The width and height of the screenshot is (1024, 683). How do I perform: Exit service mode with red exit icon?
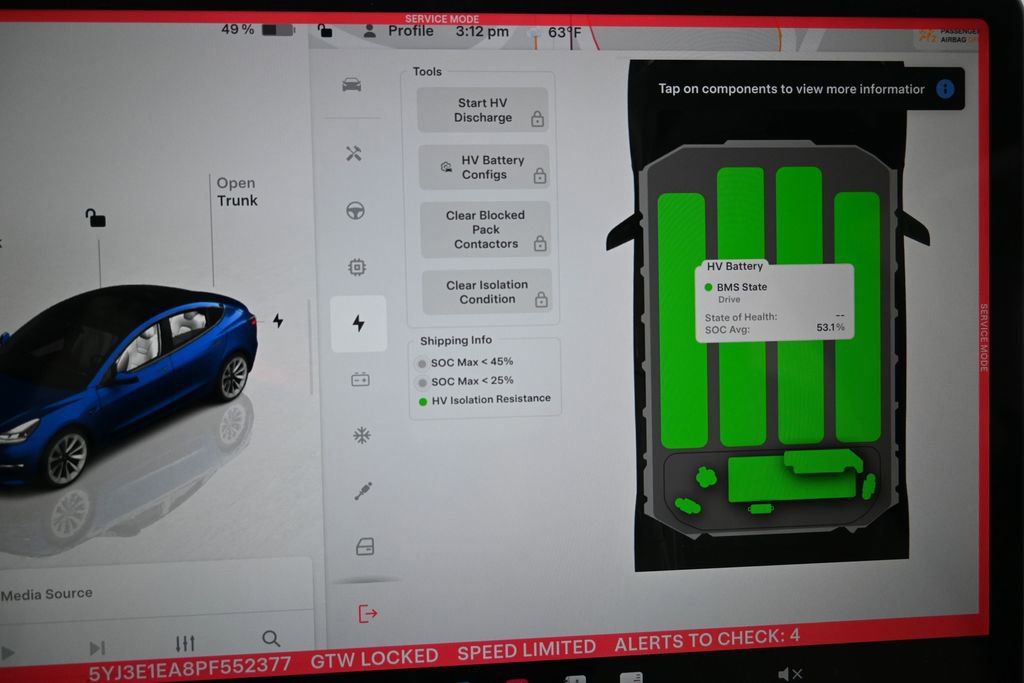(368, 613)
